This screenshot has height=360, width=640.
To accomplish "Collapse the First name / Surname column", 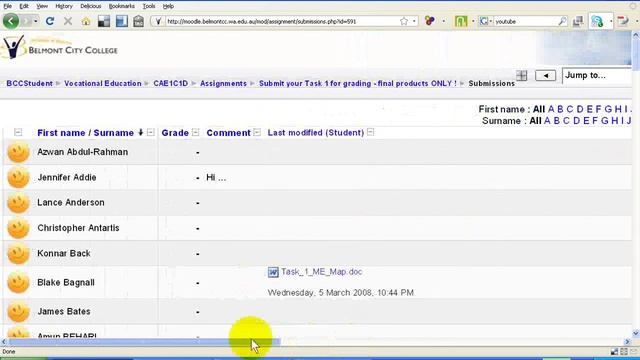I will point(151,132).
